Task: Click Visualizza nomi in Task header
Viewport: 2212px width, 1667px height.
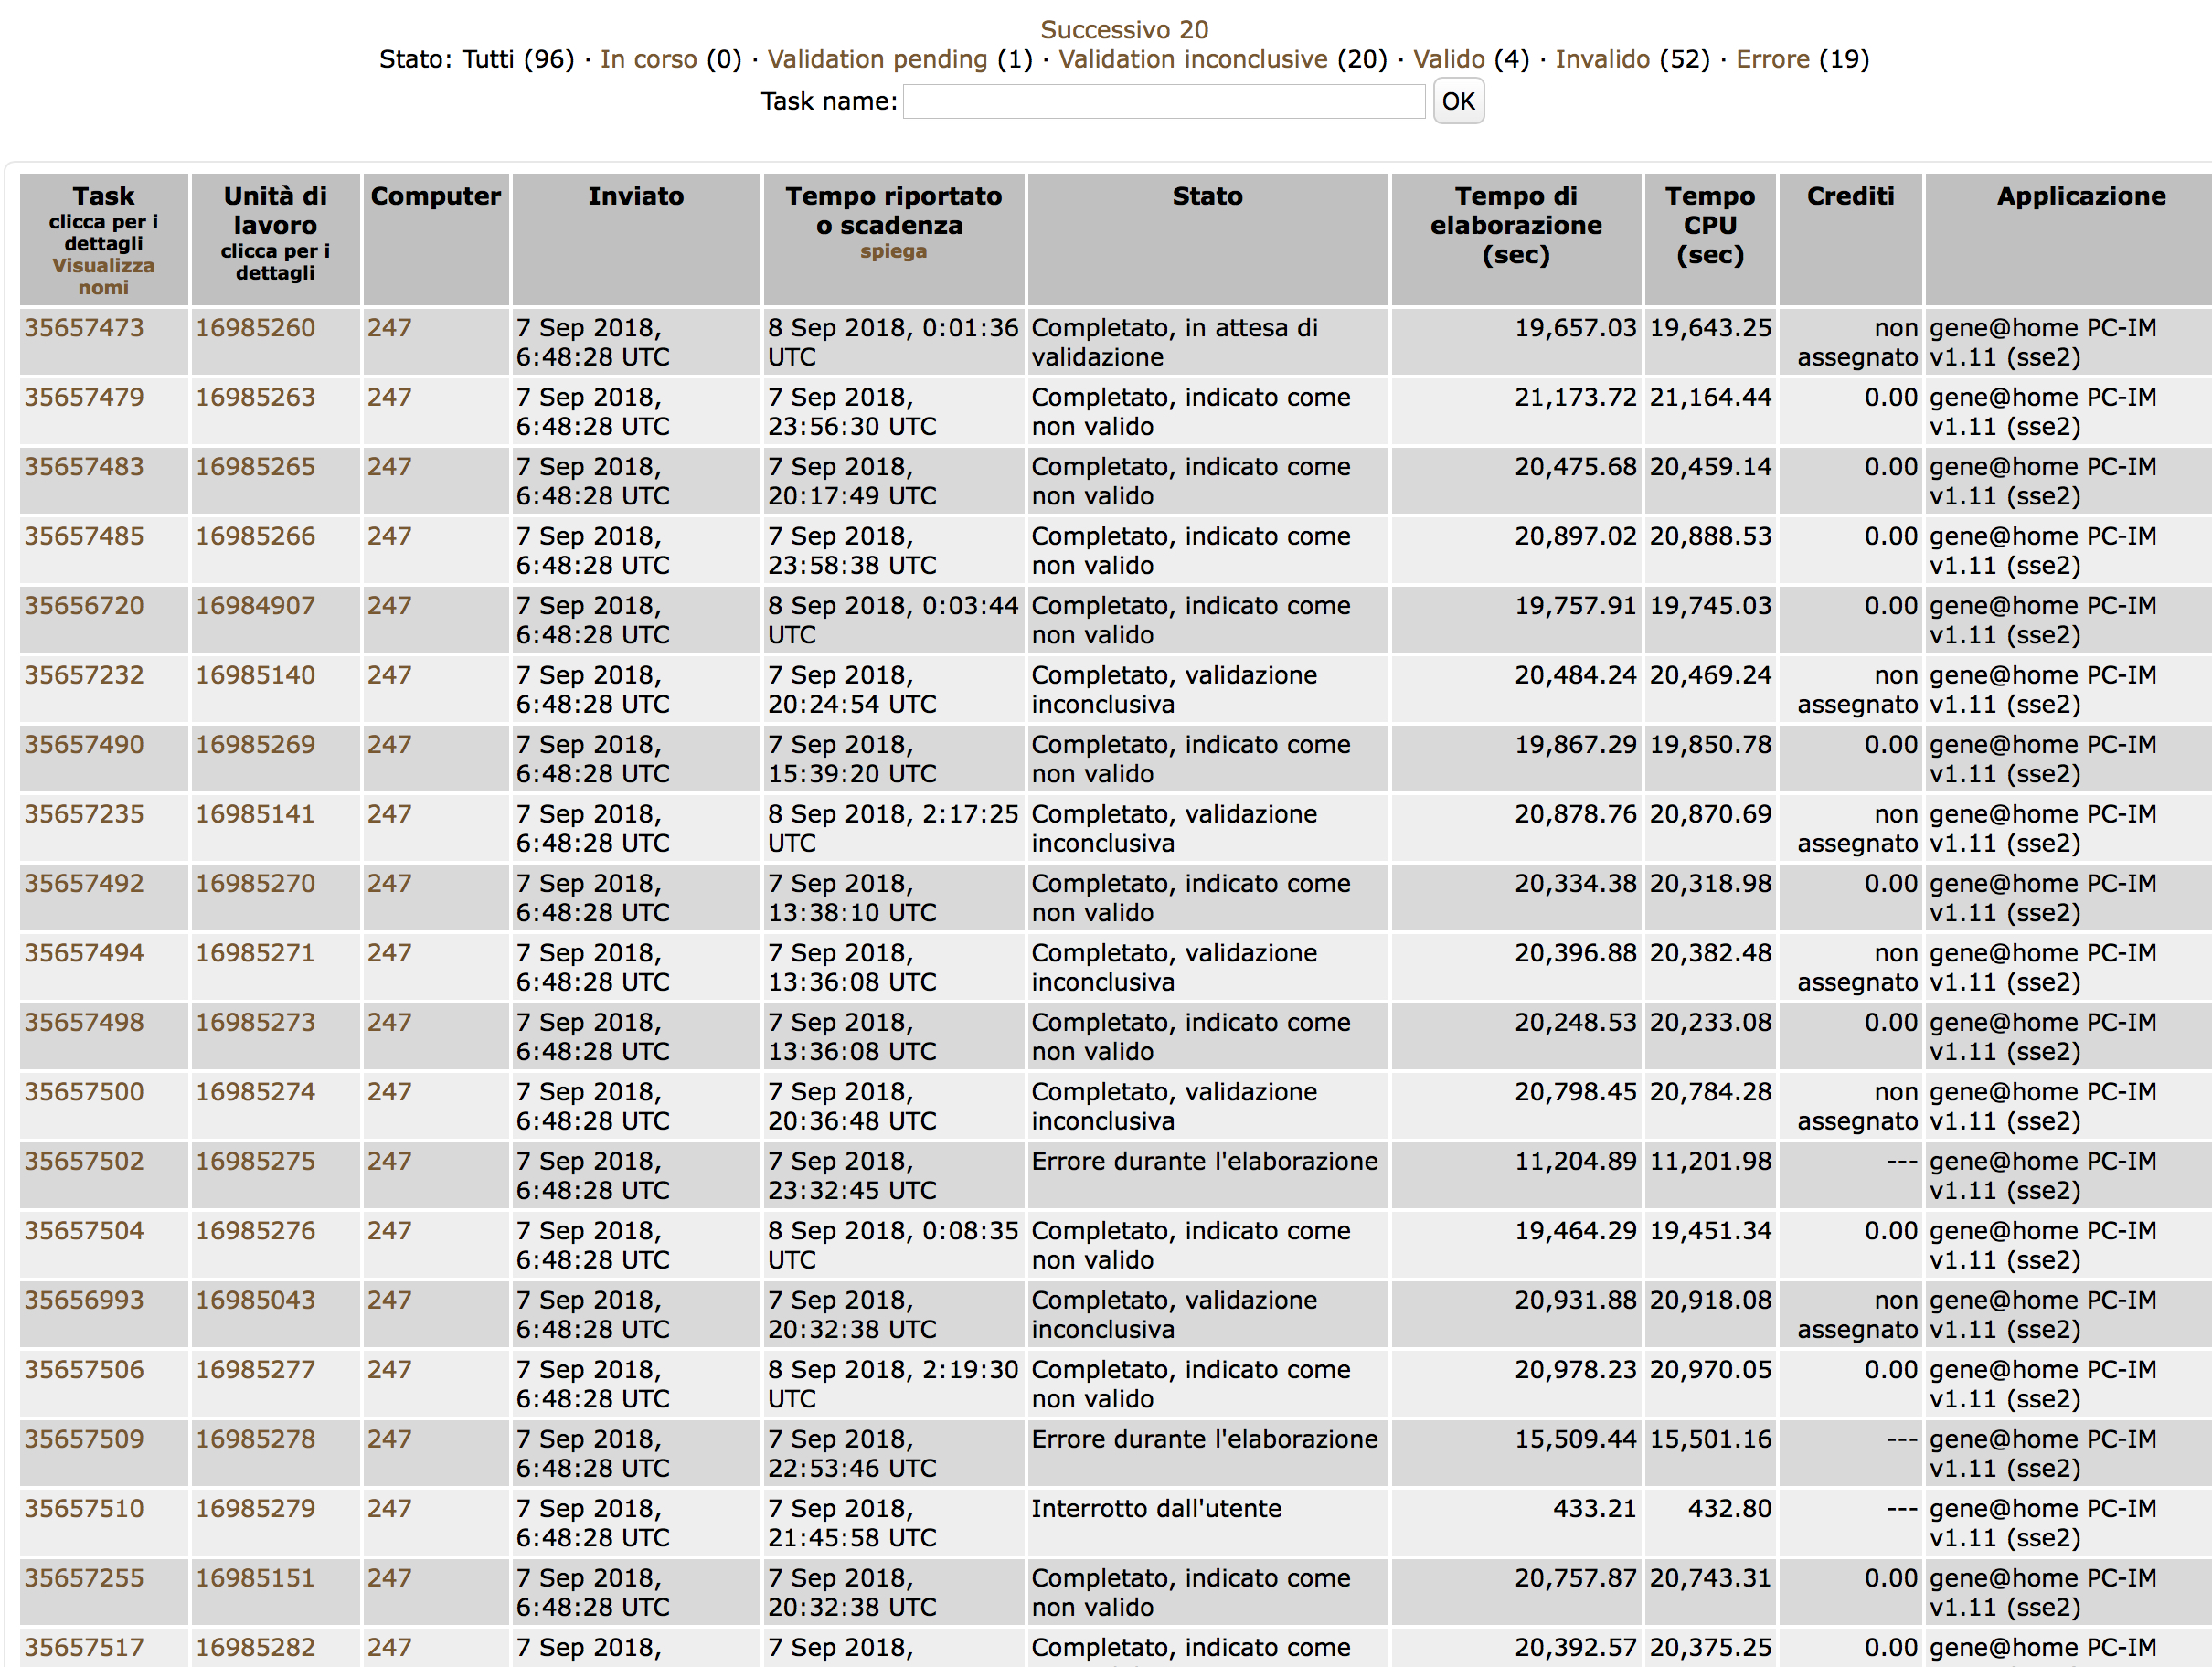Action: [103, 276]
